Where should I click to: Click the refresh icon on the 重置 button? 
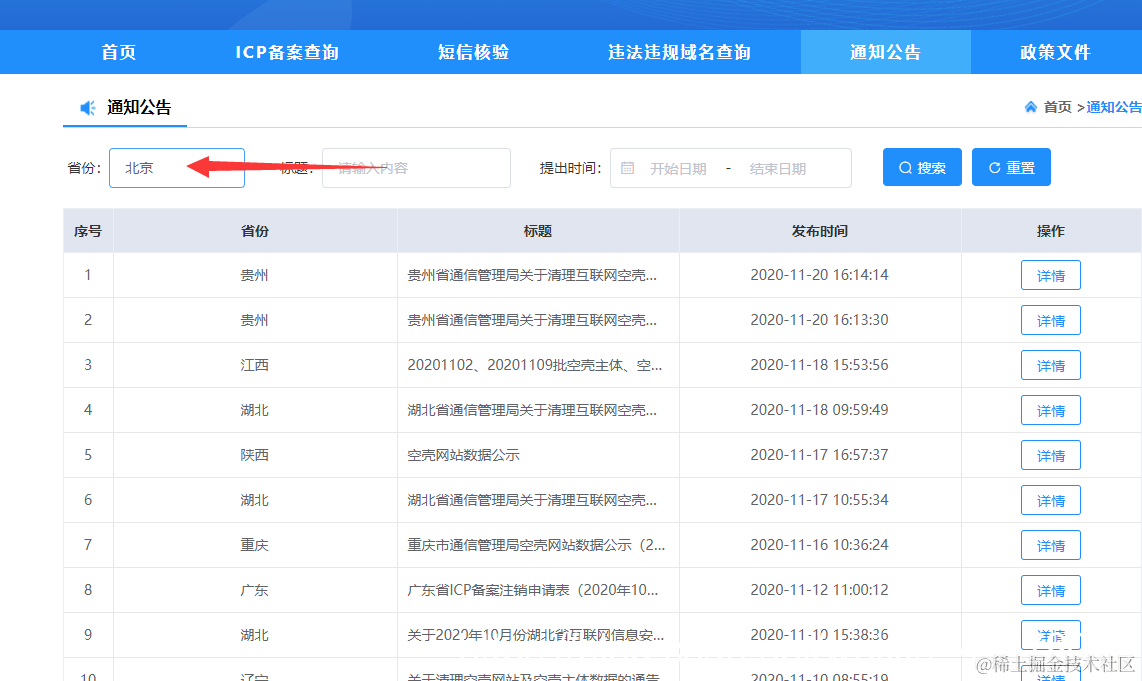click(995, 167)
